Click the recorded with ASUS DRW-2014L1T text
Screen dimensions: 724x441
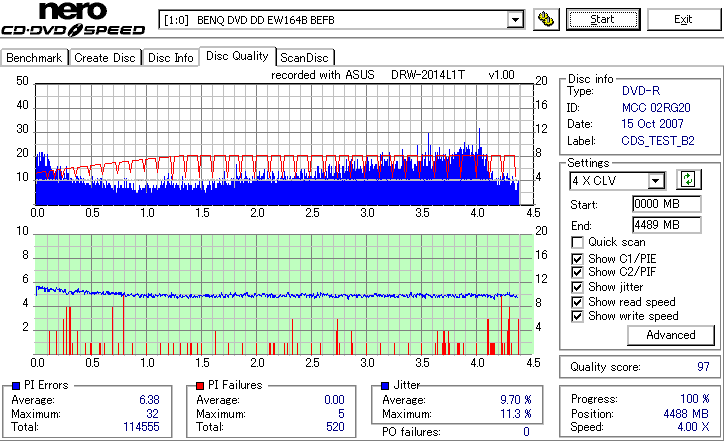pyautogui.click(x=392, y=75)
